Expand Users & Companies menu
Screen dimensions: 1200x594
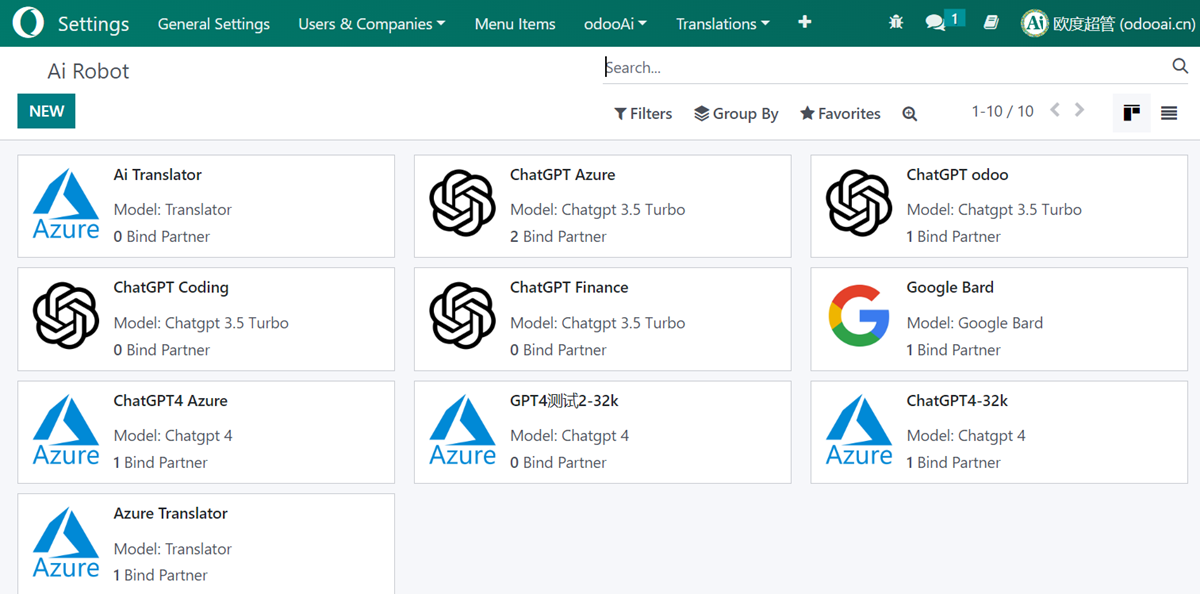pos(372,23)
